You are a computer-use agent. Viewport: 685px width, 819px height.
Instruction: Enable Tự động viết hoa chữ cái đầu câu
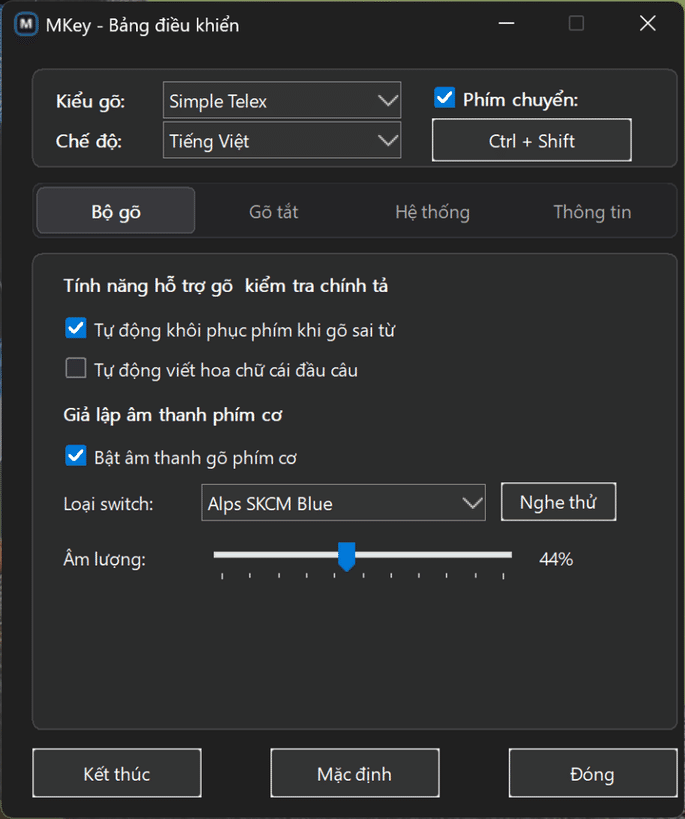(76, 369)
